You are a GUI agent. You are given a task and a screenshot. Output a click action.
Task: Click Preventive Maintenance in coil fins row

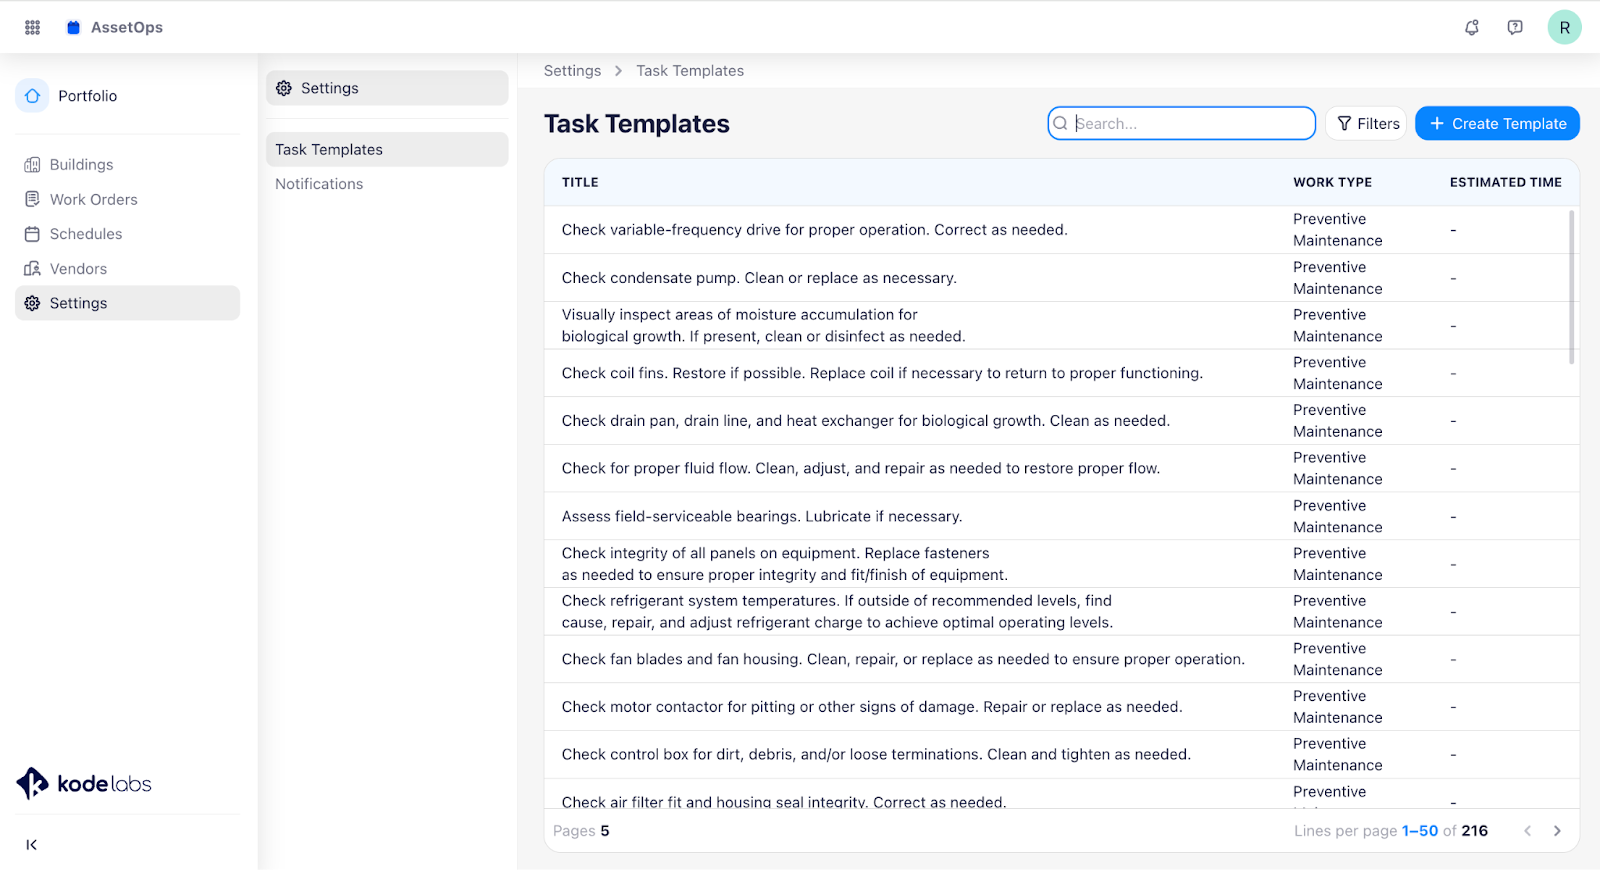click(x=1337, y=373)
